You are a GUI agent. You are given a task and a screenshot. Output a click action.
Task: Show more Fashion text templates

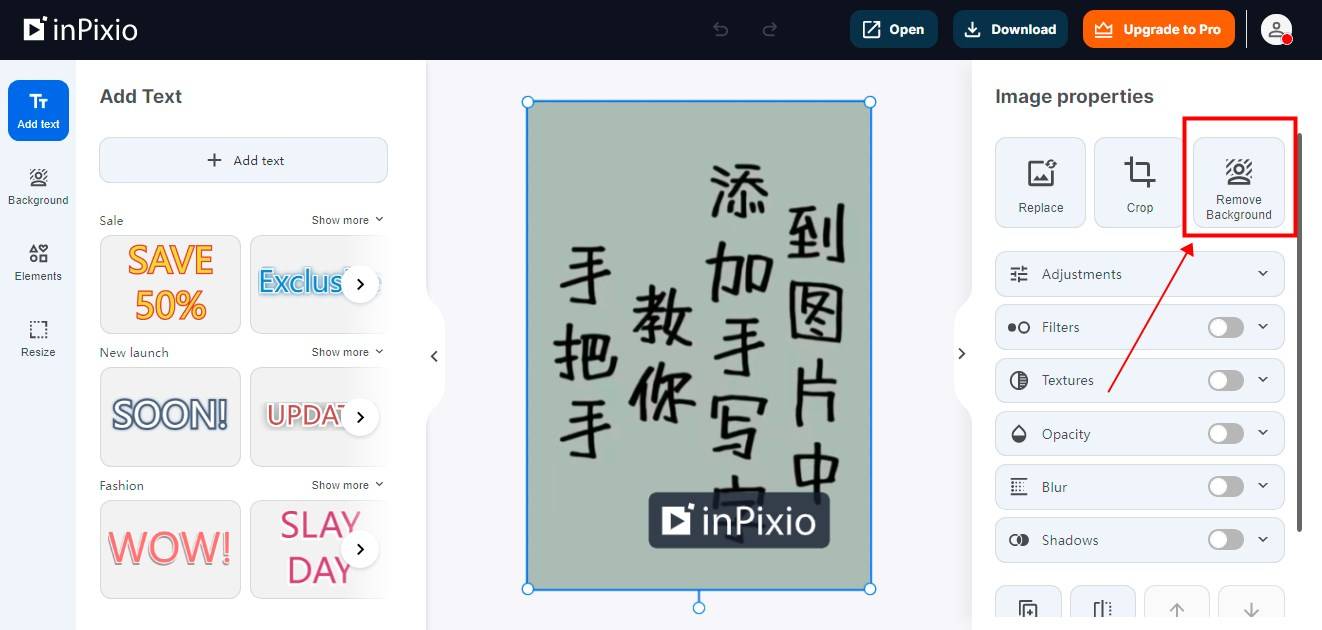coord(347,484)
